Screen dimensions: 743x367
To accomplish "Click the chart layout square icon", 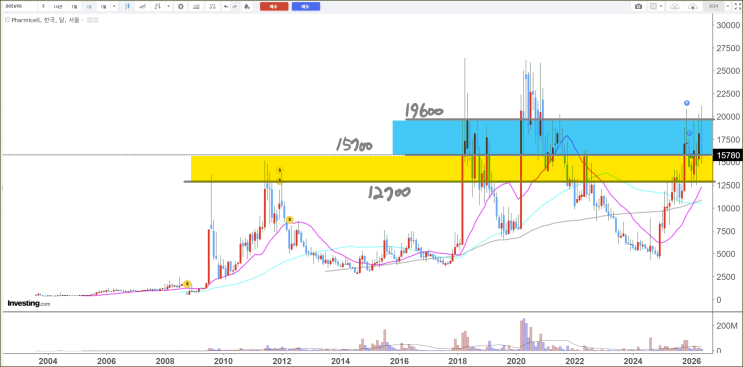I will pos(653,6).
